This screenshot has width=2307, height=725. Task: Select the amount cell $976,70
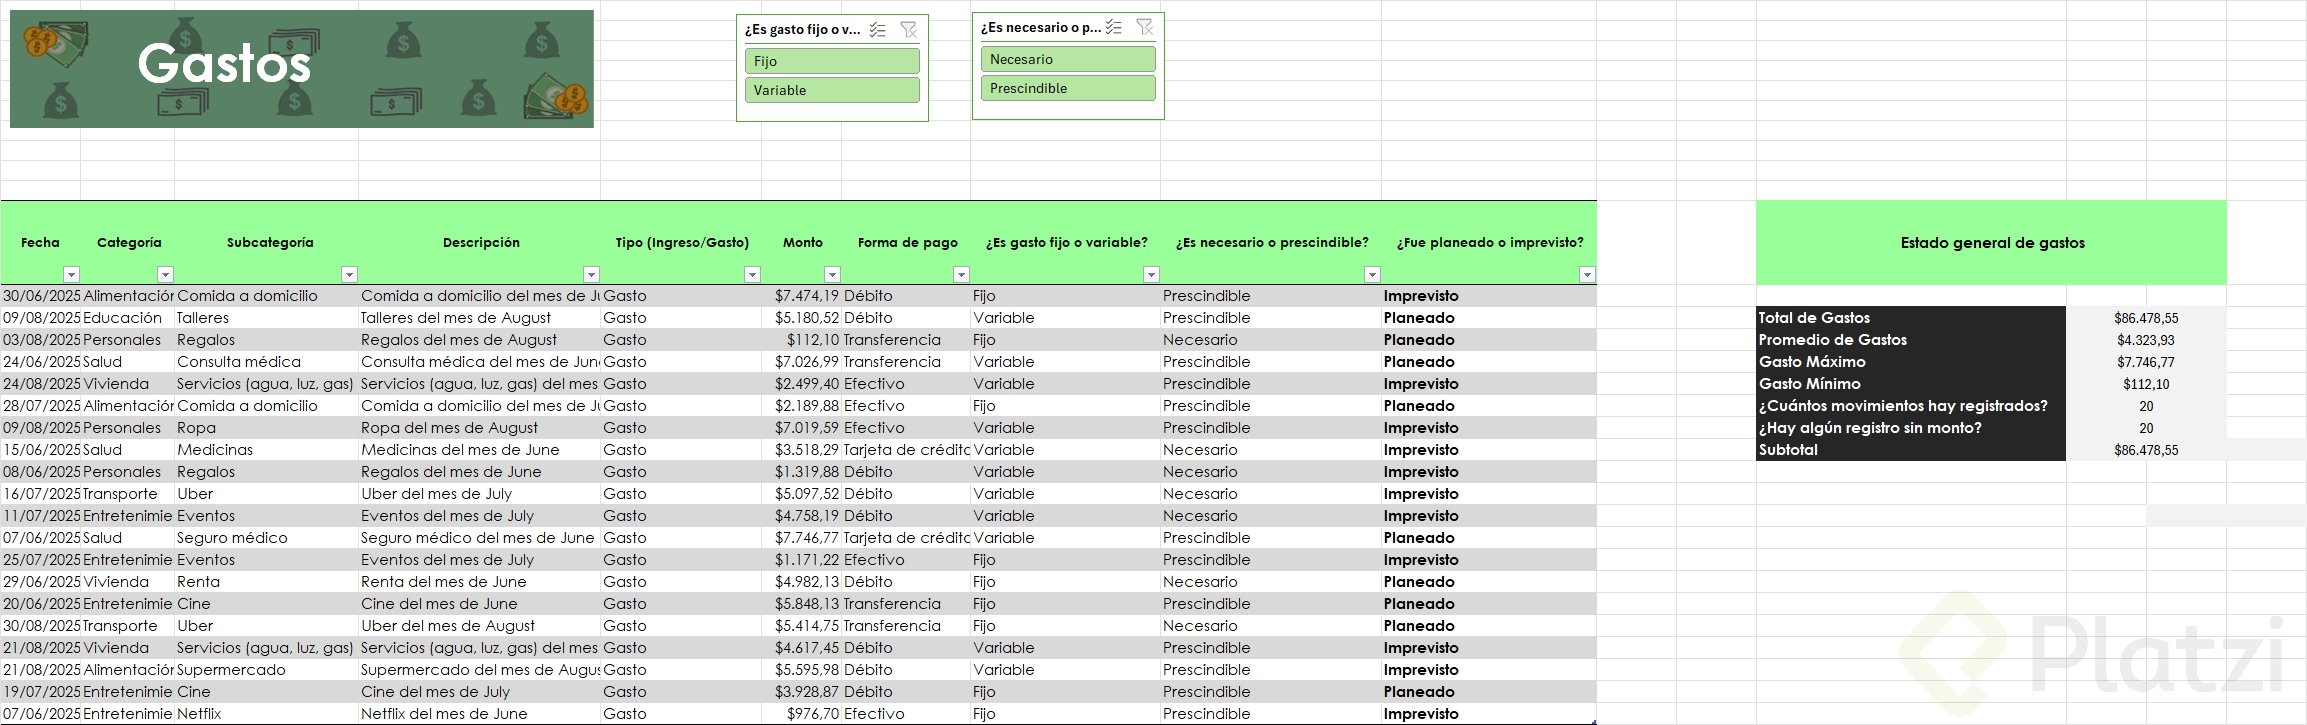point(801,714)
